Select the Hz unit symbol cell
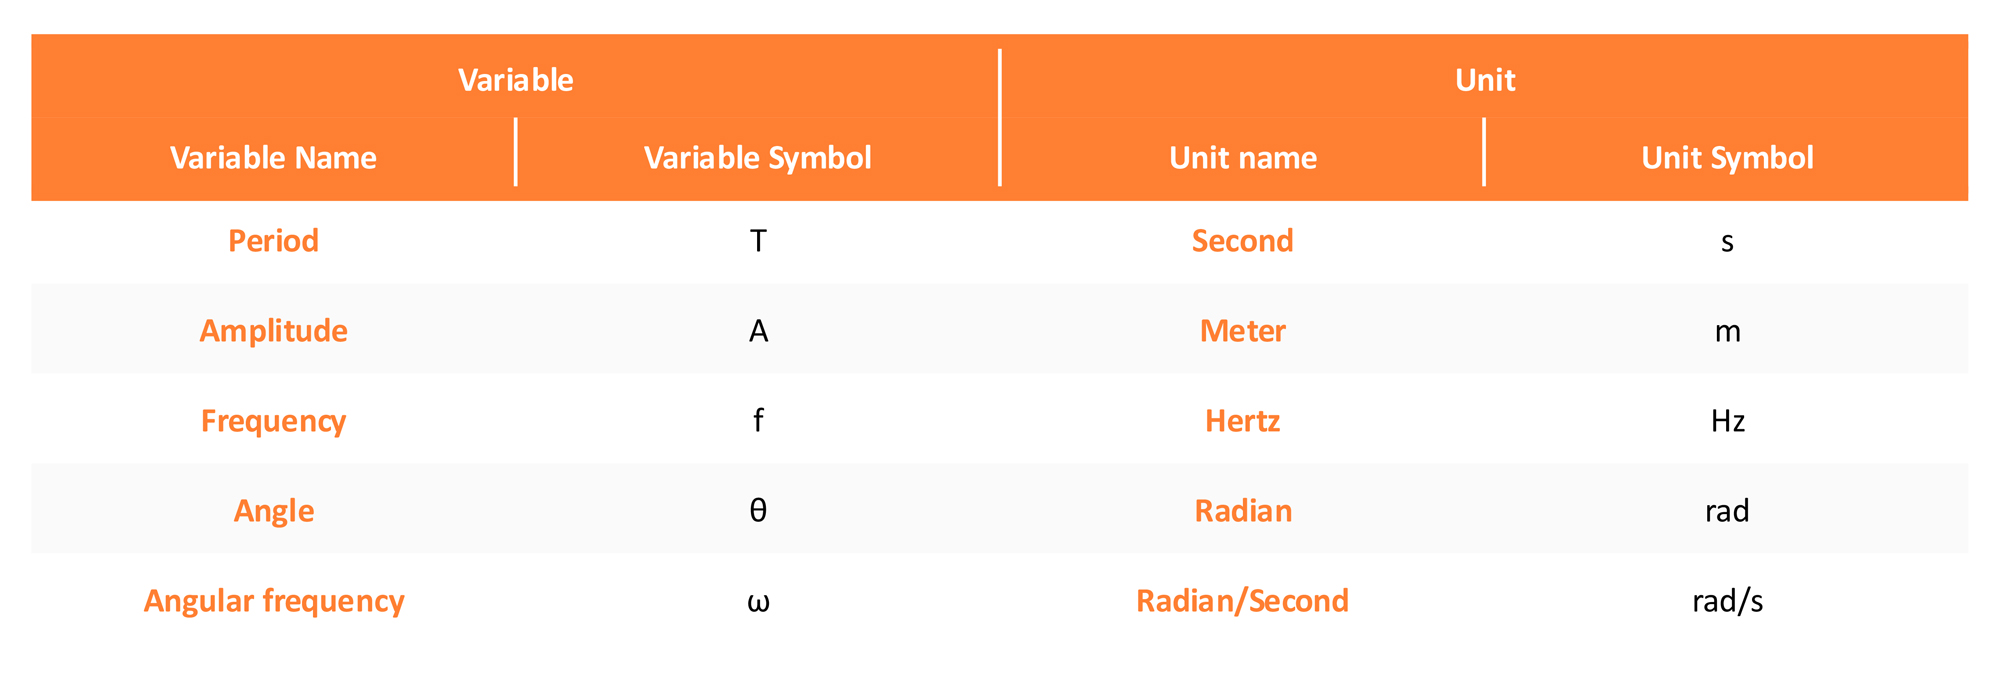The image size is (2000, 685). click(x=1727, y=421)
